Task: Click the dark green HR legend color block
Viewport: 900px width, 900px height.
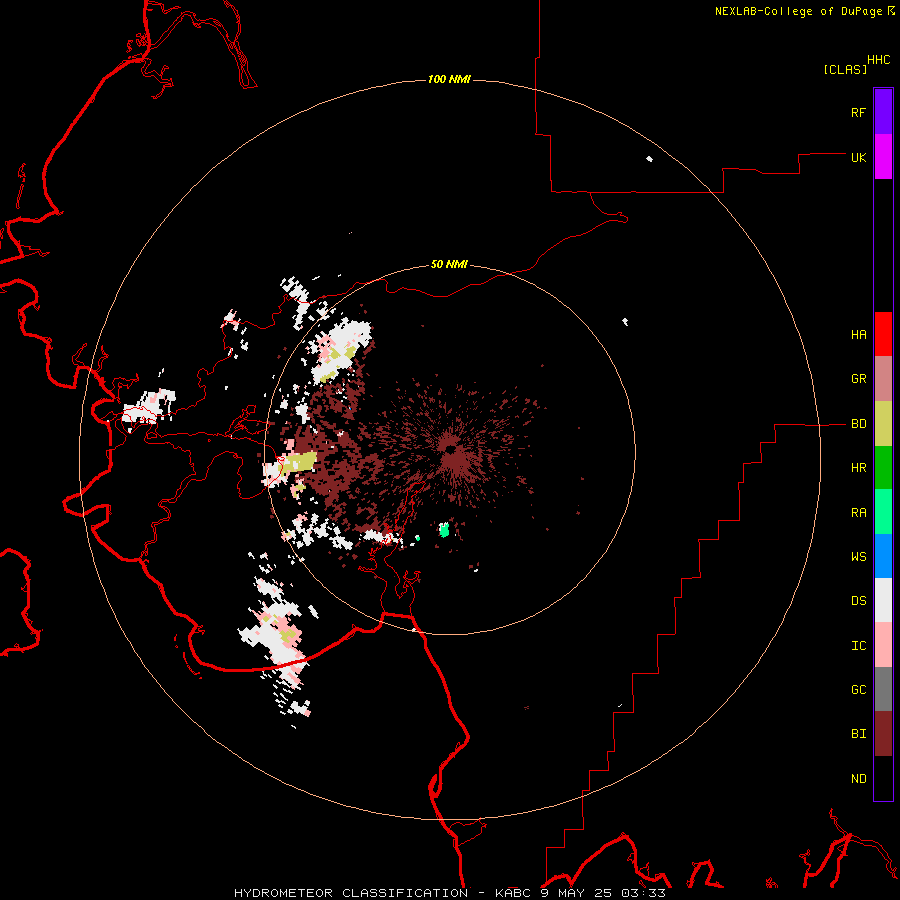Action: click(x=883, y=468)
